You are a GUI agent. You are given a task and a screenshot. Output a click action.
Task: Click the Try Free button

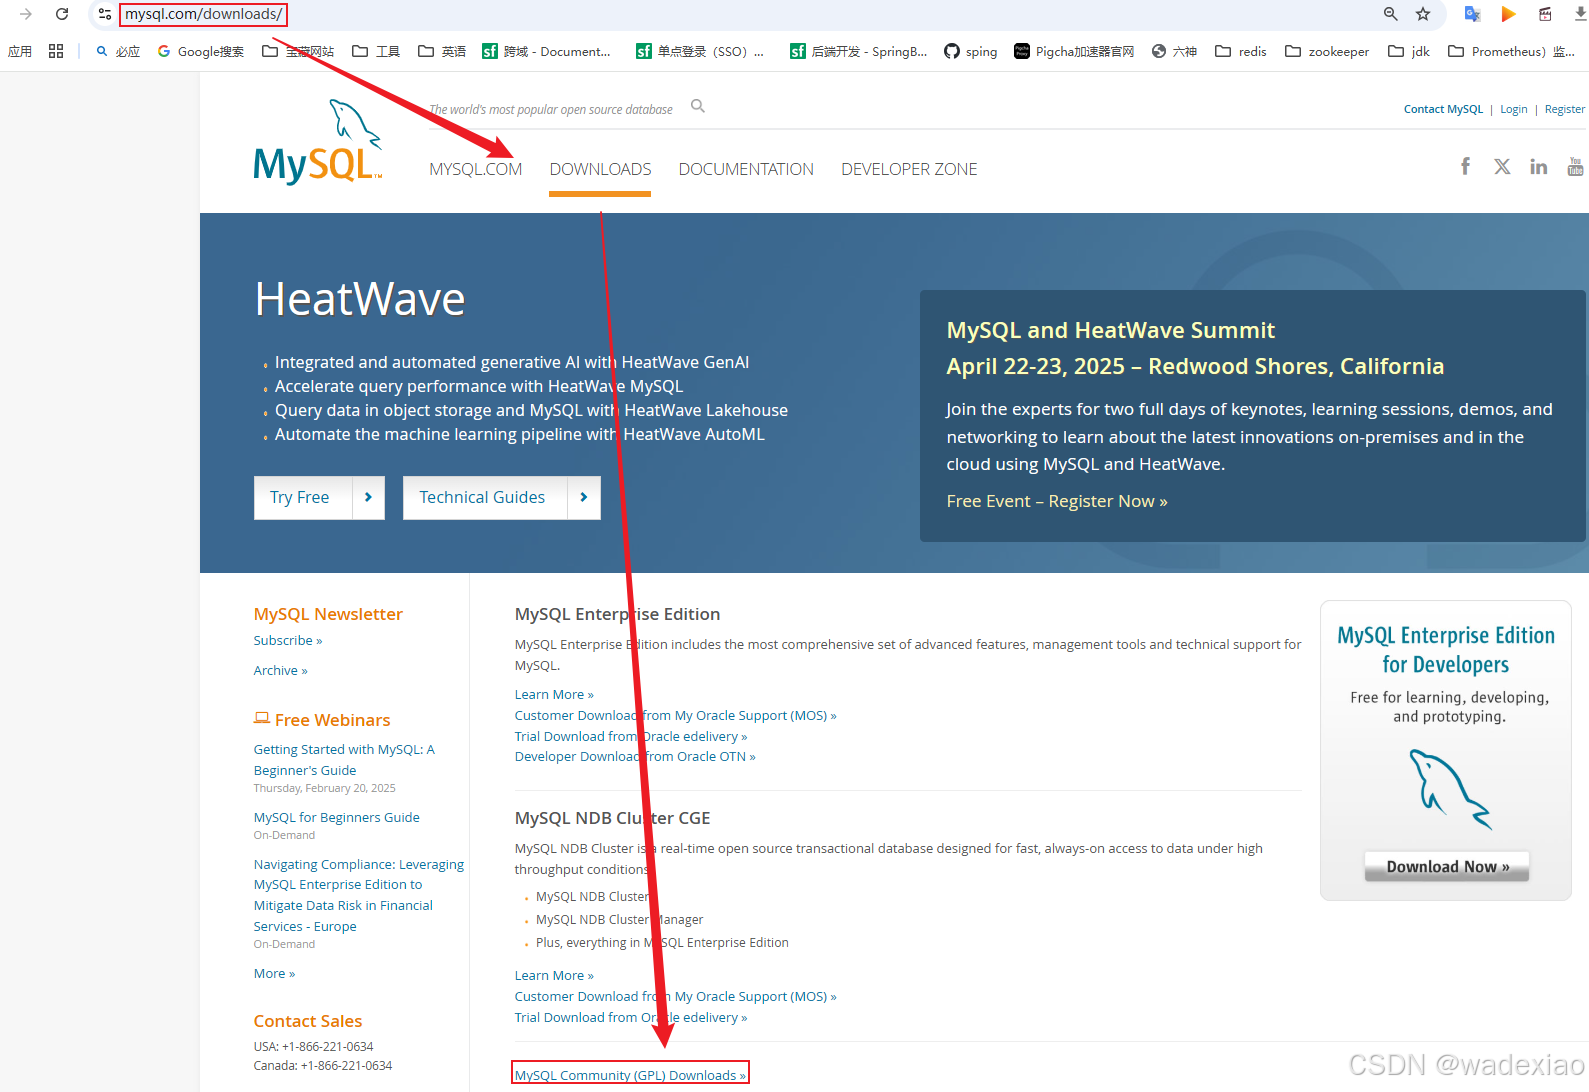coord(319,497)
